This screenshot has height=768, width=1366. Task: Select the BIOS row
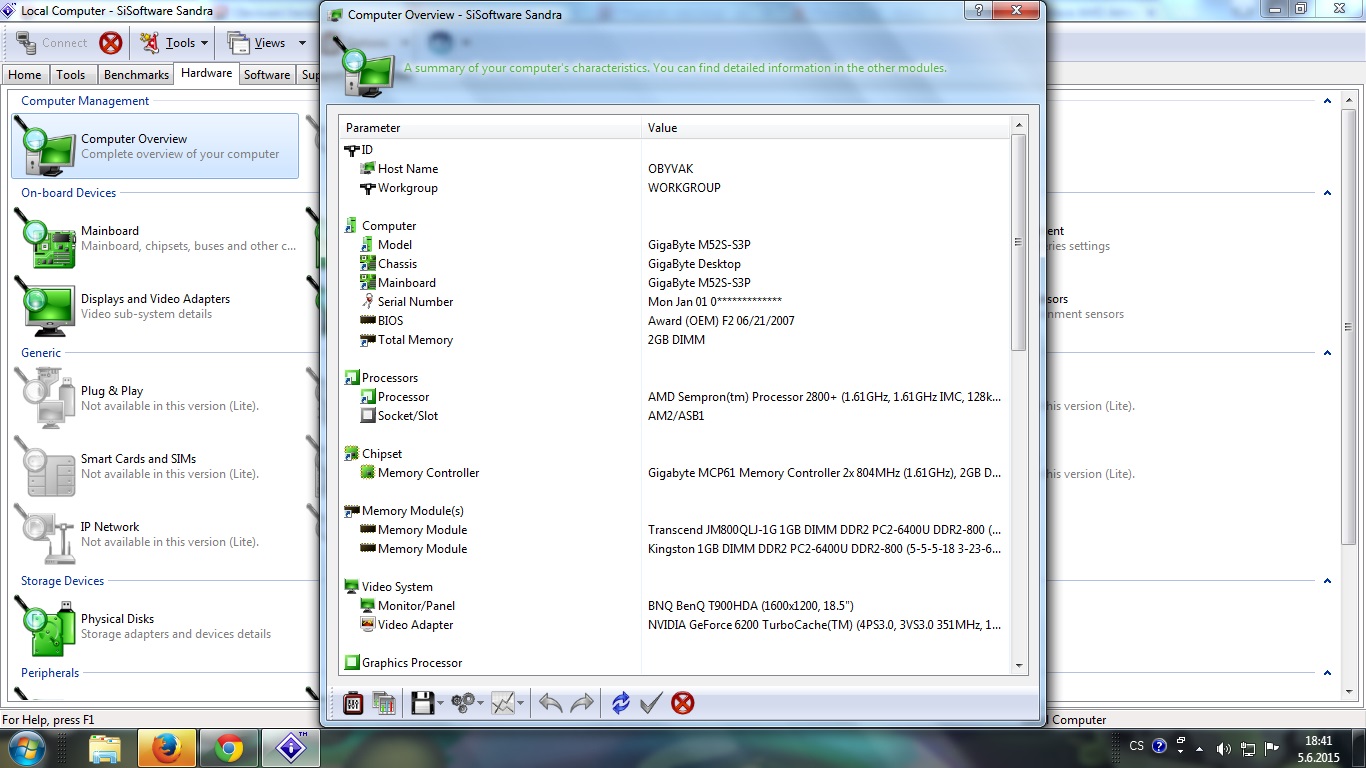[x=675, y=321]
